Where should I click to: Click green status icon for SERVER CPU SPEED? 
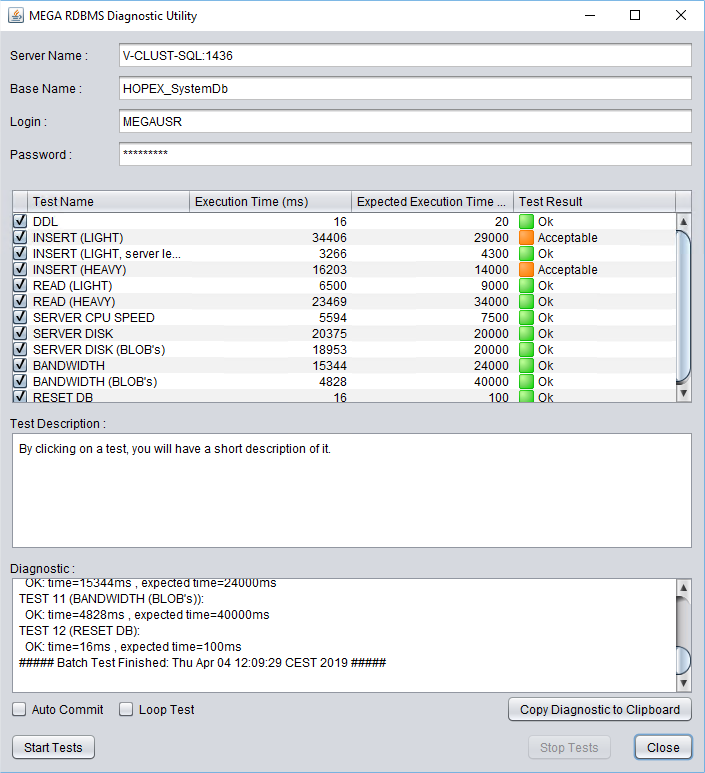point(526,318)
